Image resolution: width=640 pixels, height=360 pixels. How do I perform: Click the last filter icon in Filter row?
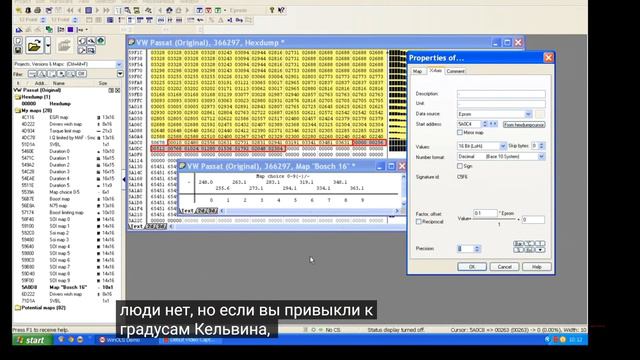coord(81,74)
